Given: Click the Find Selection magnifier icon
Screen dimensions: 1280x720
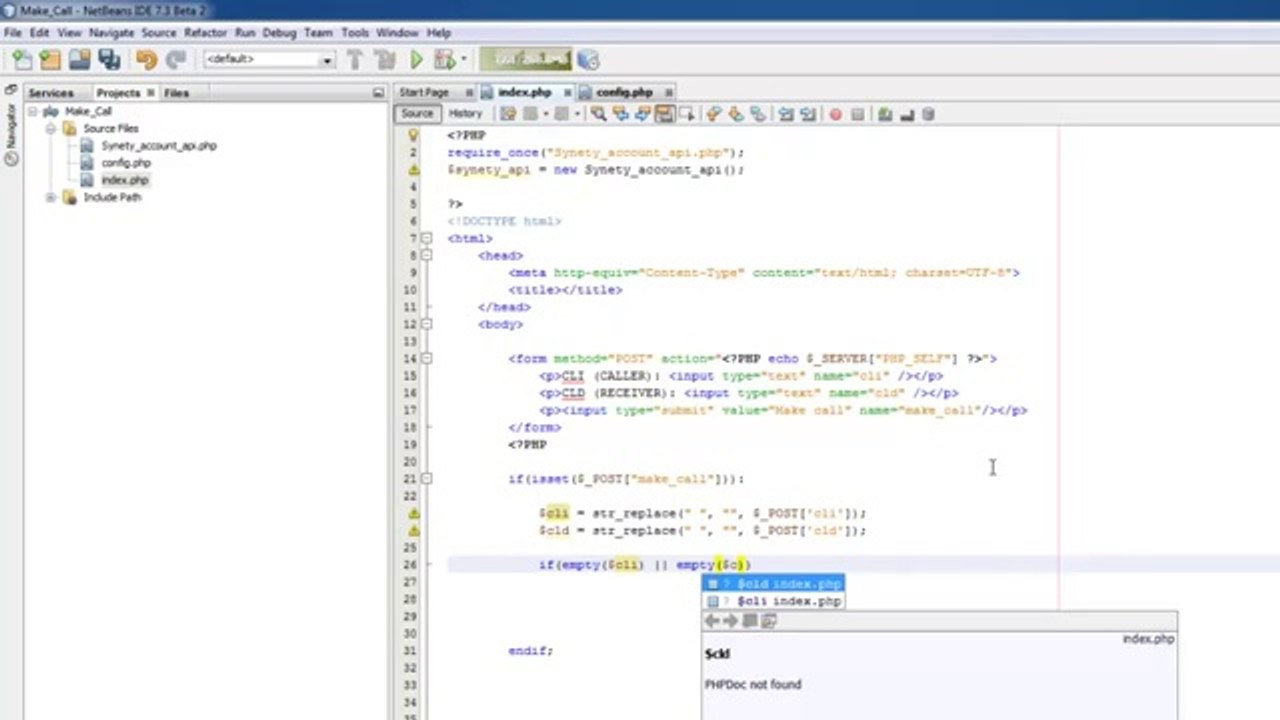Looking at the screenshot, I should 598,114.
